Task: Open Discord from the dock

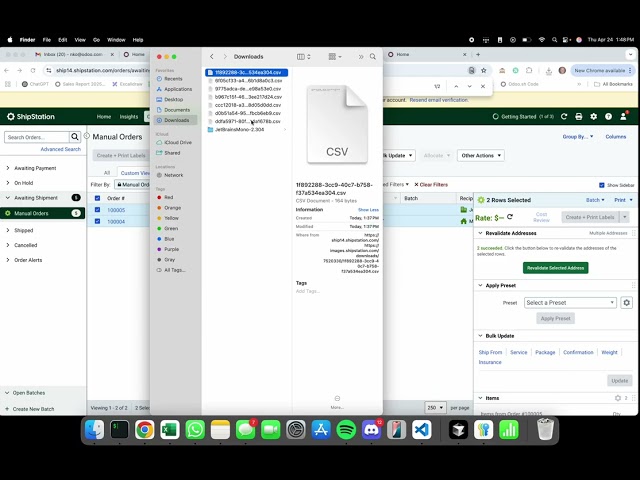Action: coord(371,430)
